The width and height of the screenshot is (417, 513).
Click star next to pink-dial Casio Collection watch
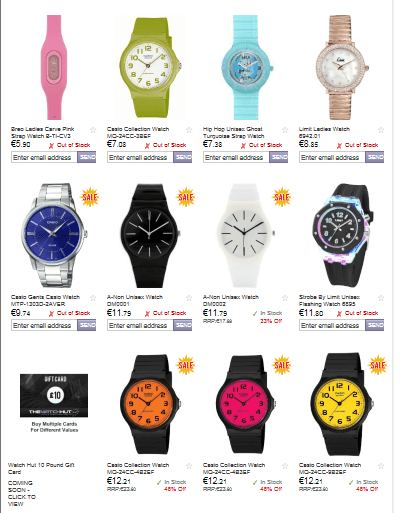click(285, 466)
